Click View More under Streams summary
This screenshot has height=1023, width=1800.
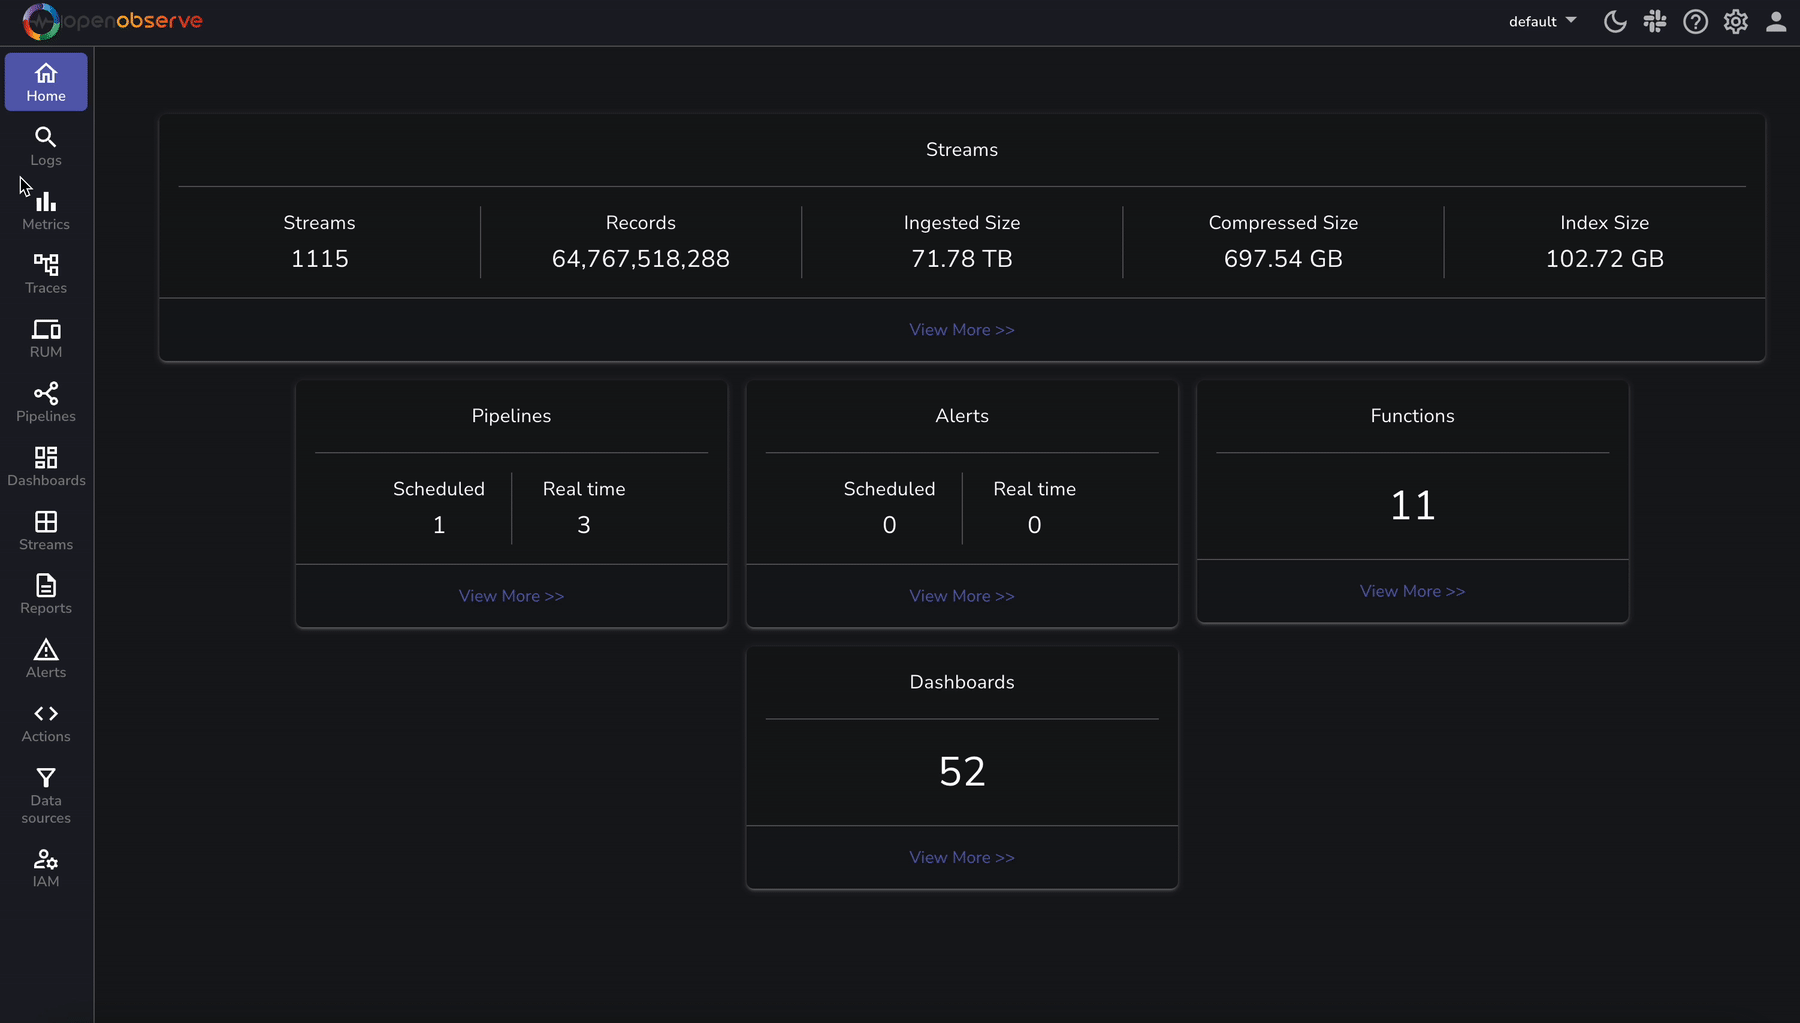click(x=961, y=329)
